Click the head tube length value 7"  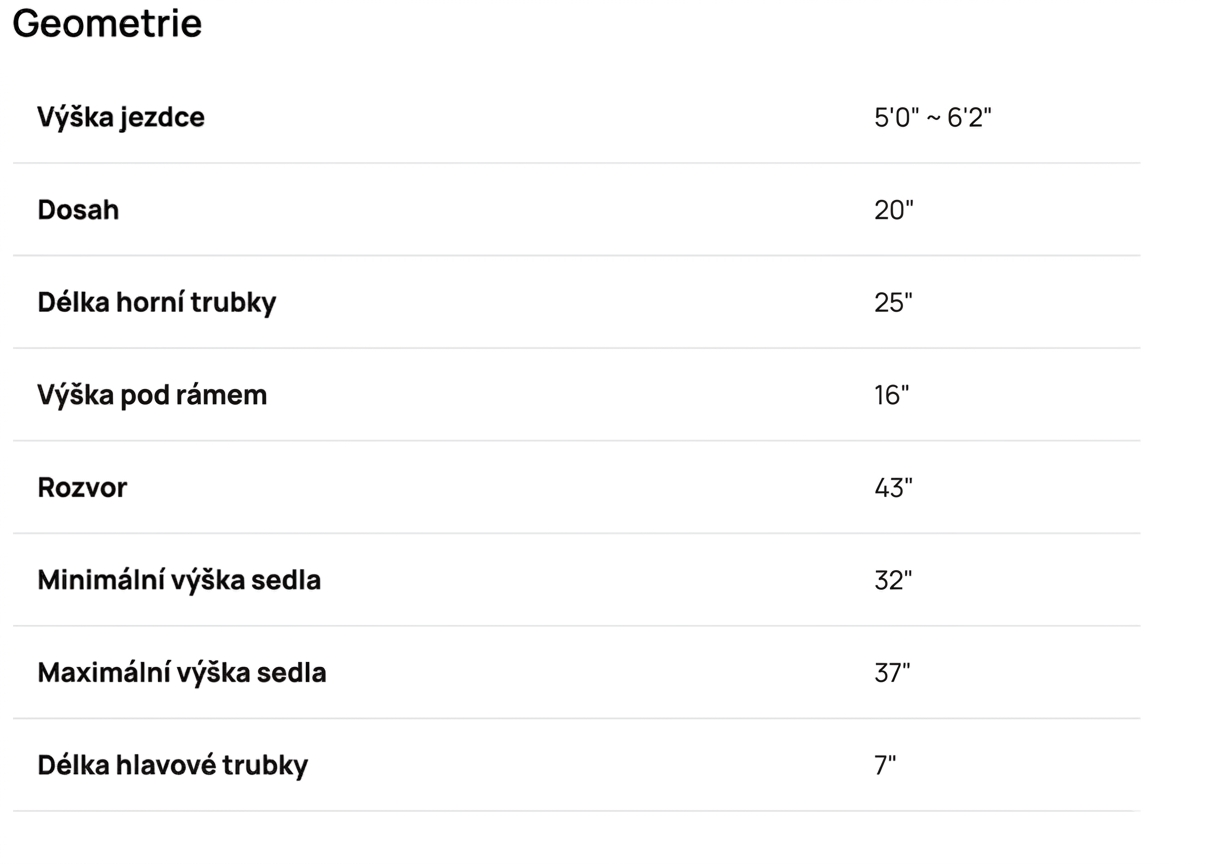[x=885, y=766]
